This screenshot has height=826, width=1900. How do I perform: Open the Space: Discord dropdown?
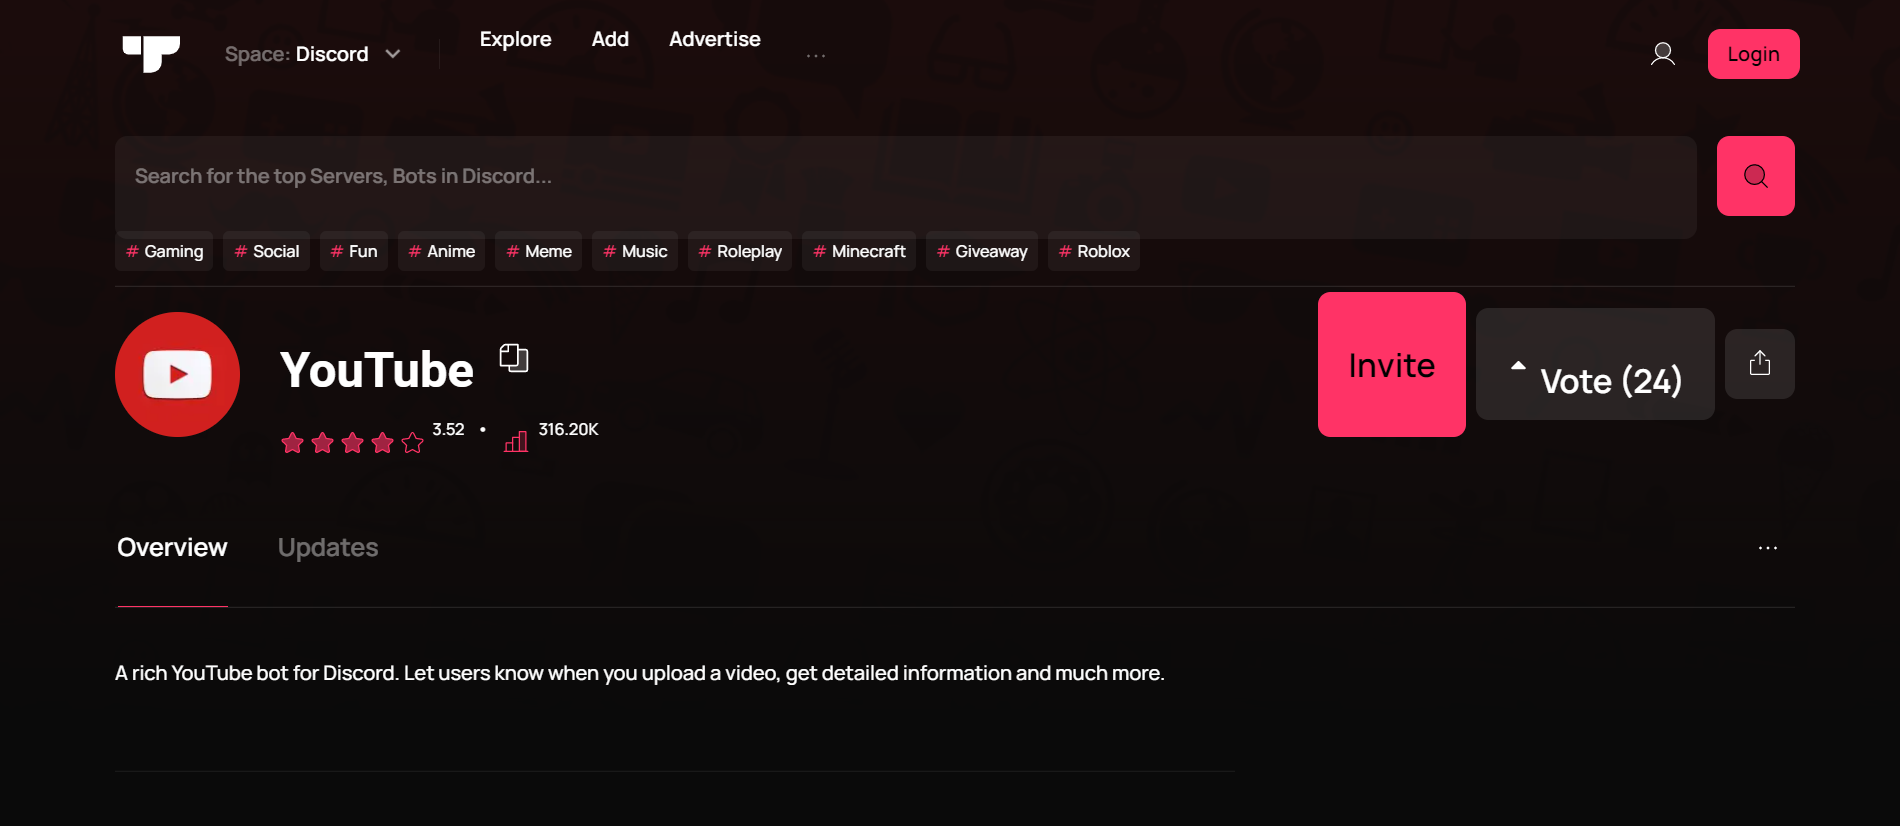coord(313,54)
